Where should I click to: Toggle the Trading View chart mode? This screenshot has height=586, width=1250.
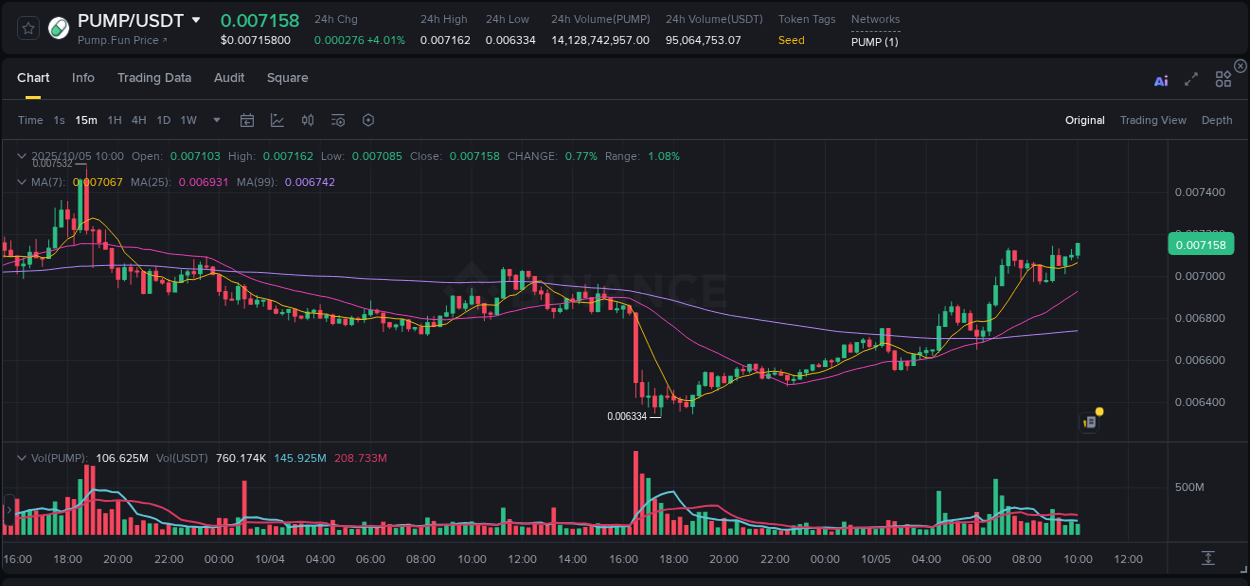click(x=1153, y=120)
